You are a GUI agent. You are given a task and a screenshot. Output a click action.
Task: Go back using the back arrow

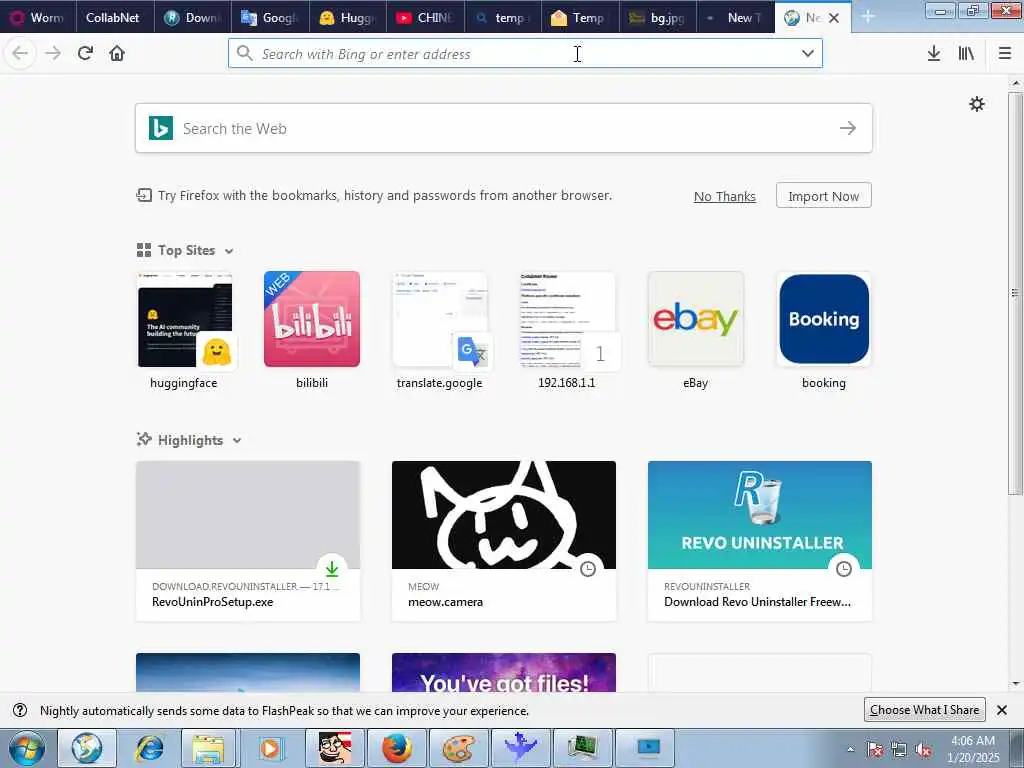point(20,54)
